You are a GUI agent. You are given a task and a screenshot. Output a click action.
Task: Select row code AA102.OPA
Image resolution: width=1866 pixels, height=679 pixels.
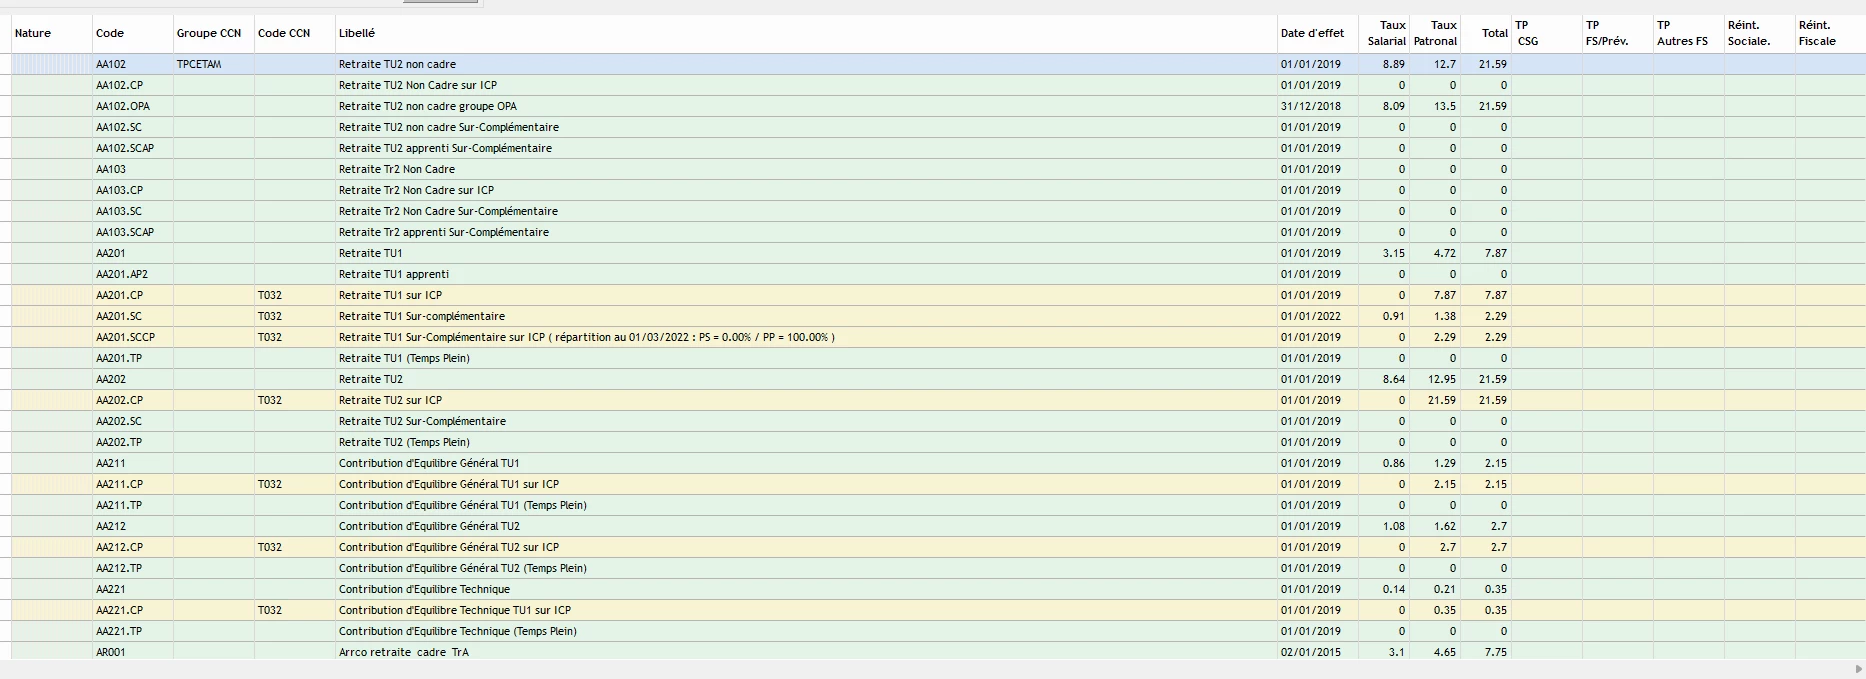(123, 106)
